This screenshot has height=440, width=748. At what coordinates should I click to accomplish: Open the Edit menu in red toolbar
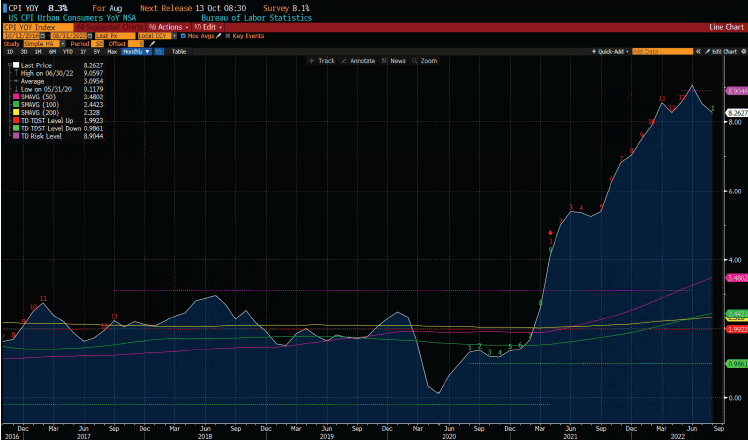click(x=205, y=26)
